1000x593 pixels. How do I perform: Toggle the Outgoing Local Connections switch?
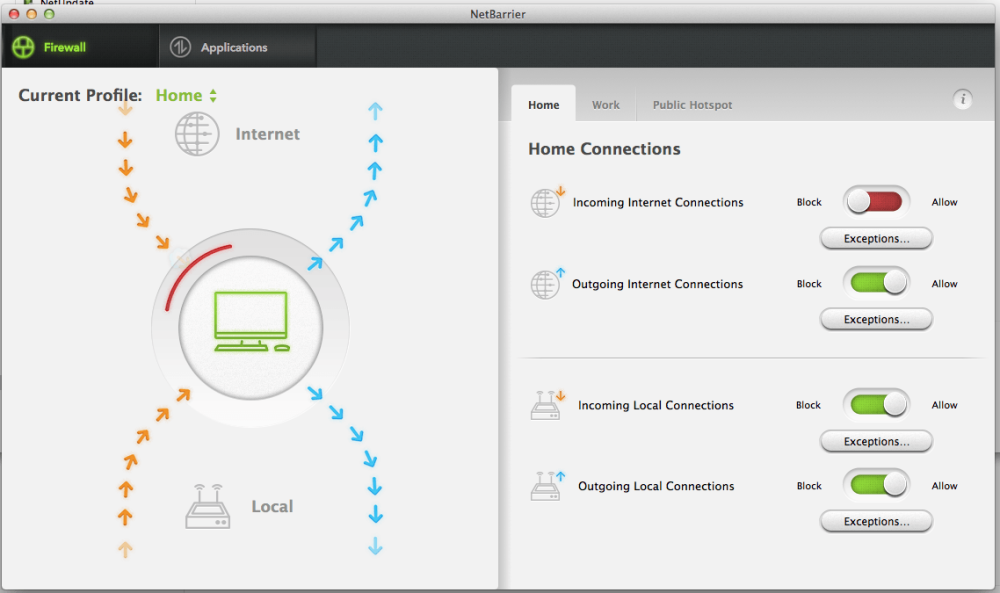(876, 485)
